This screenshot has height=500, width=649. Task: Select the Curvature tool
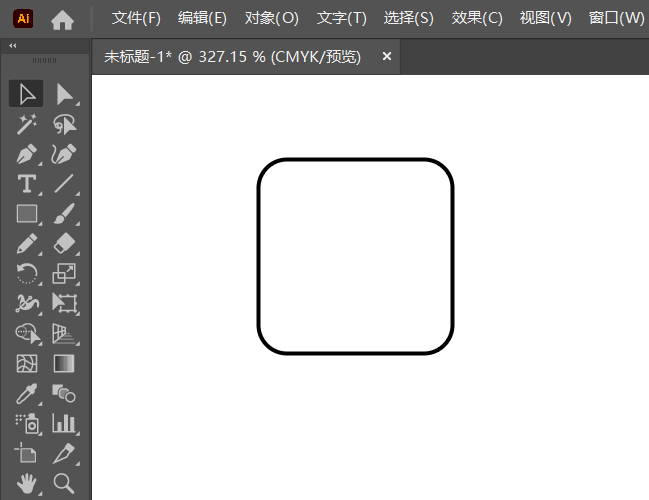tap(64, 154)
